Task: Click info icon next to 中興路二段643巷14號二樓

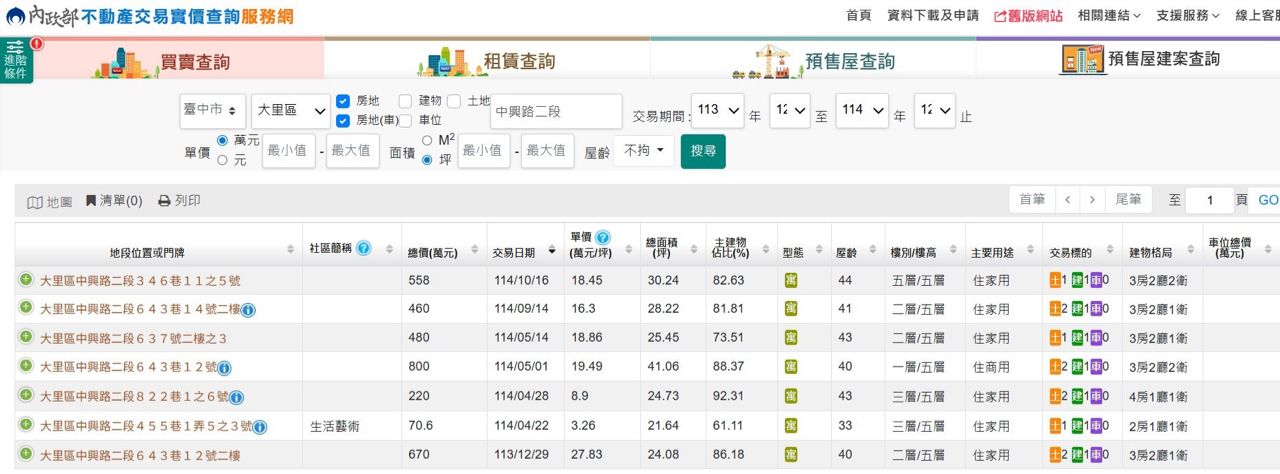Action: [248, 310]
